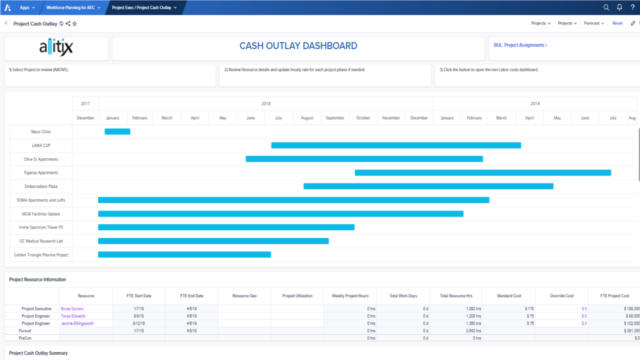
Task: Open the Project Assignments link
Action: click(520, 45)
